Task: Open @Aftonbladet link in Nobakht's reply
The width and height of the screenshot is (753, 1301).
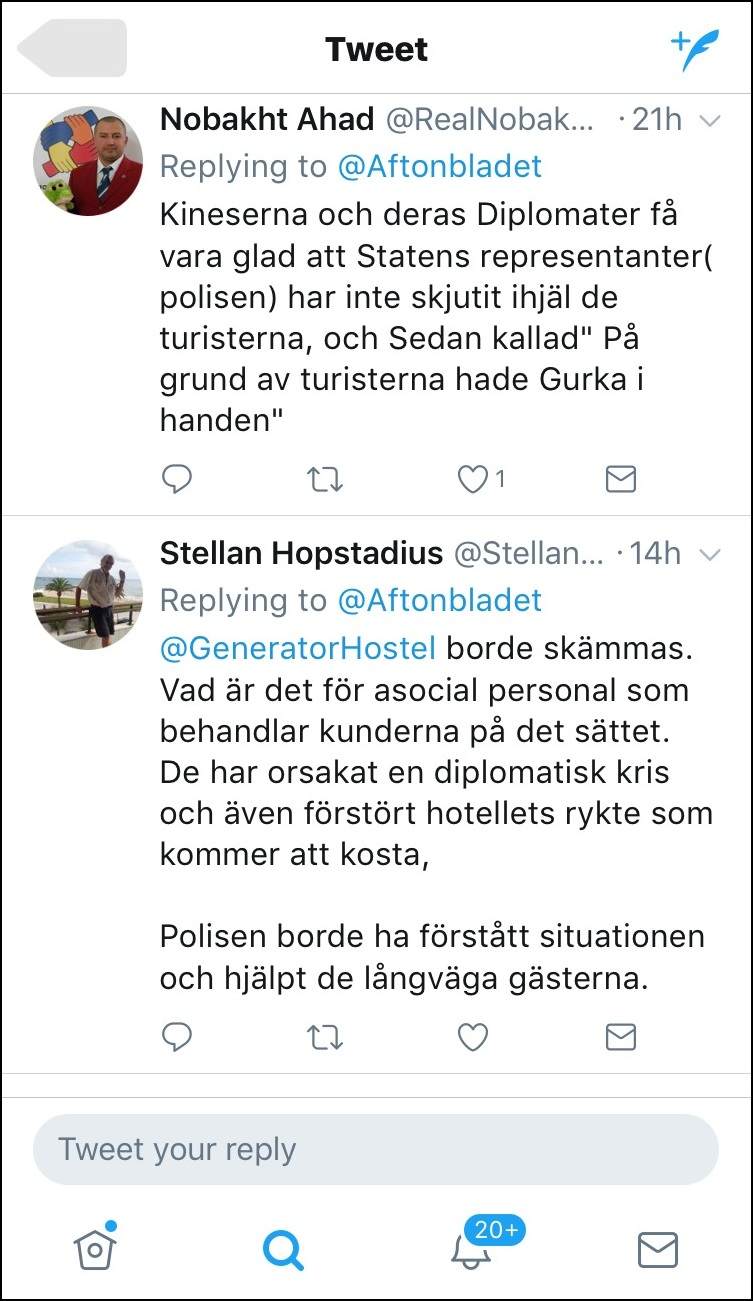Action: [x=439, y=166]
